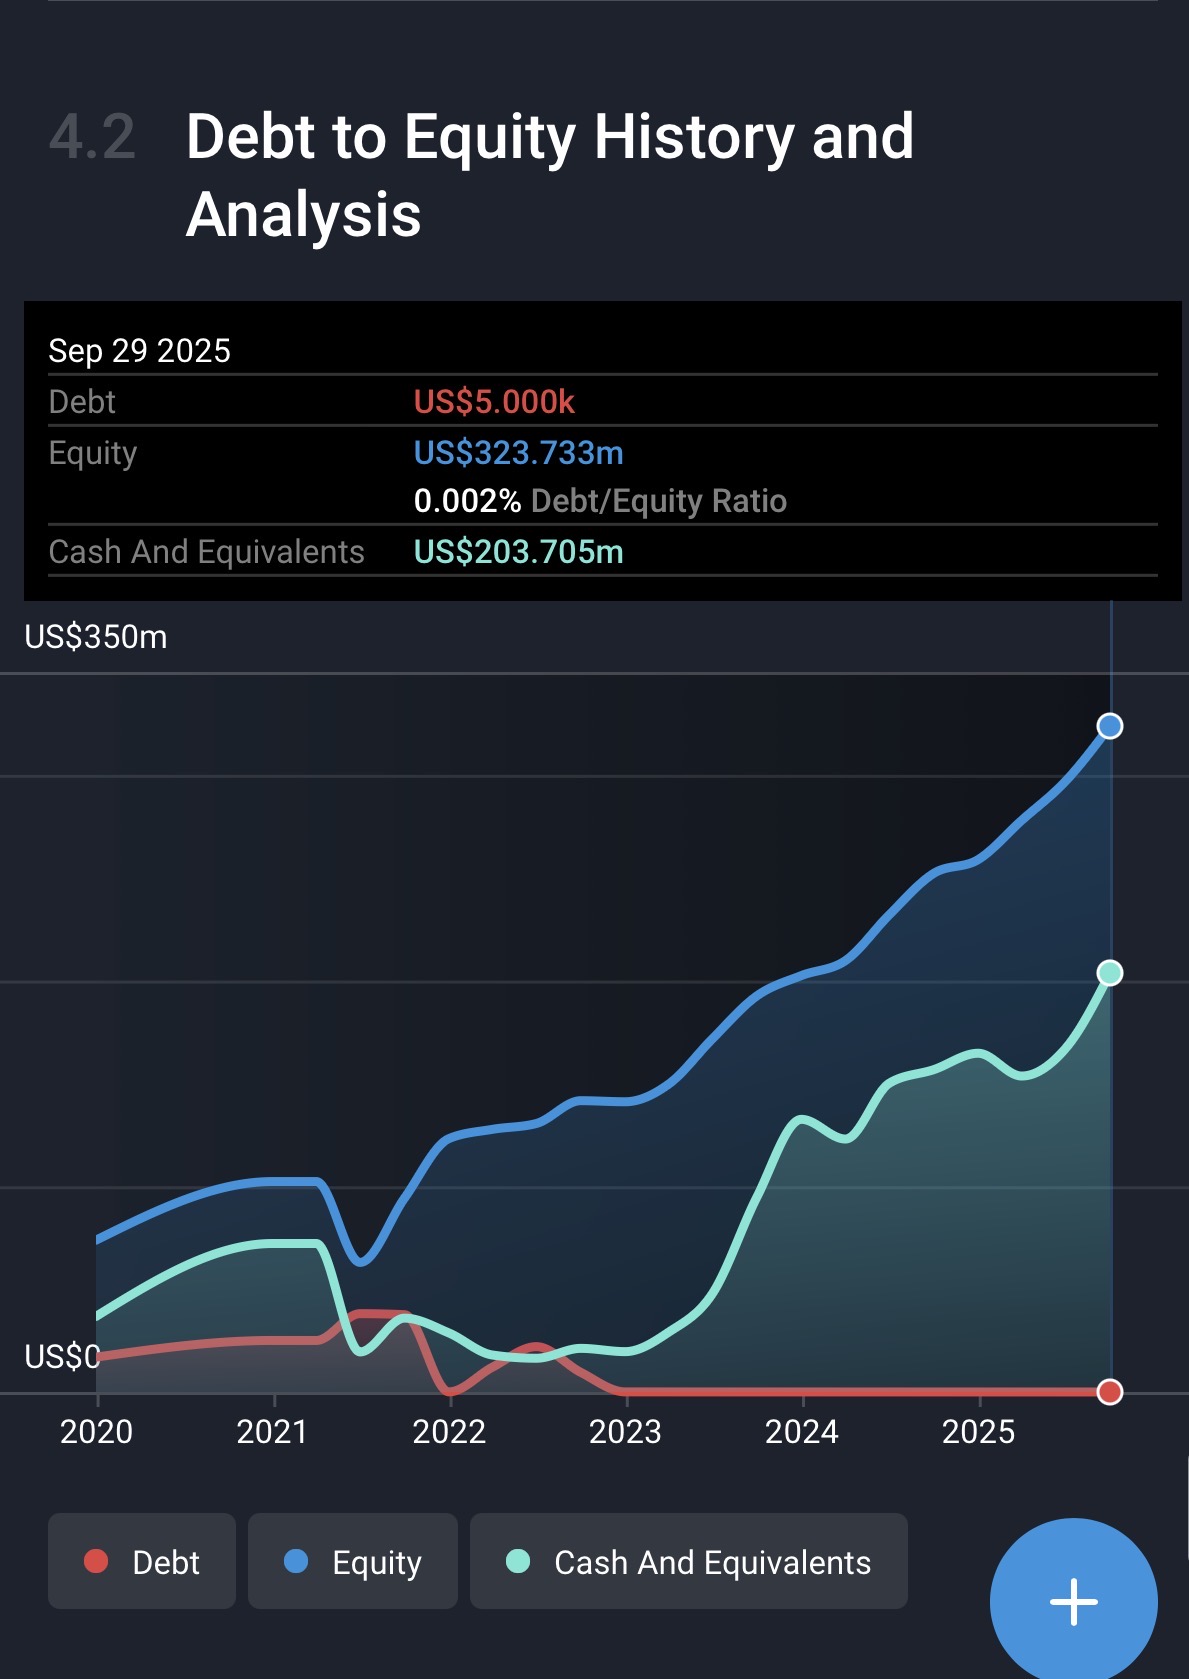This screenshot has height=1679, width=1189.
Task: Tap the blue plus floating button
Action: [x=1073, y=1601]
